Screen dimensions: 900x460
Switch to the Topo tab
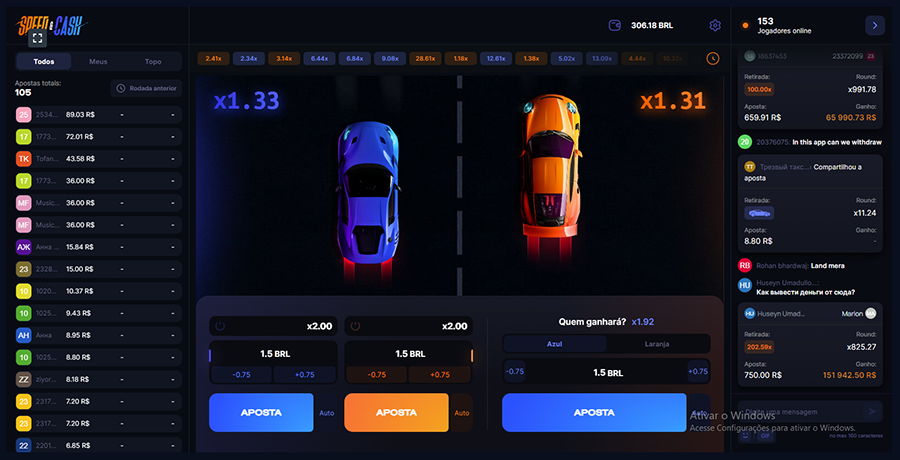tap(153, 61)
